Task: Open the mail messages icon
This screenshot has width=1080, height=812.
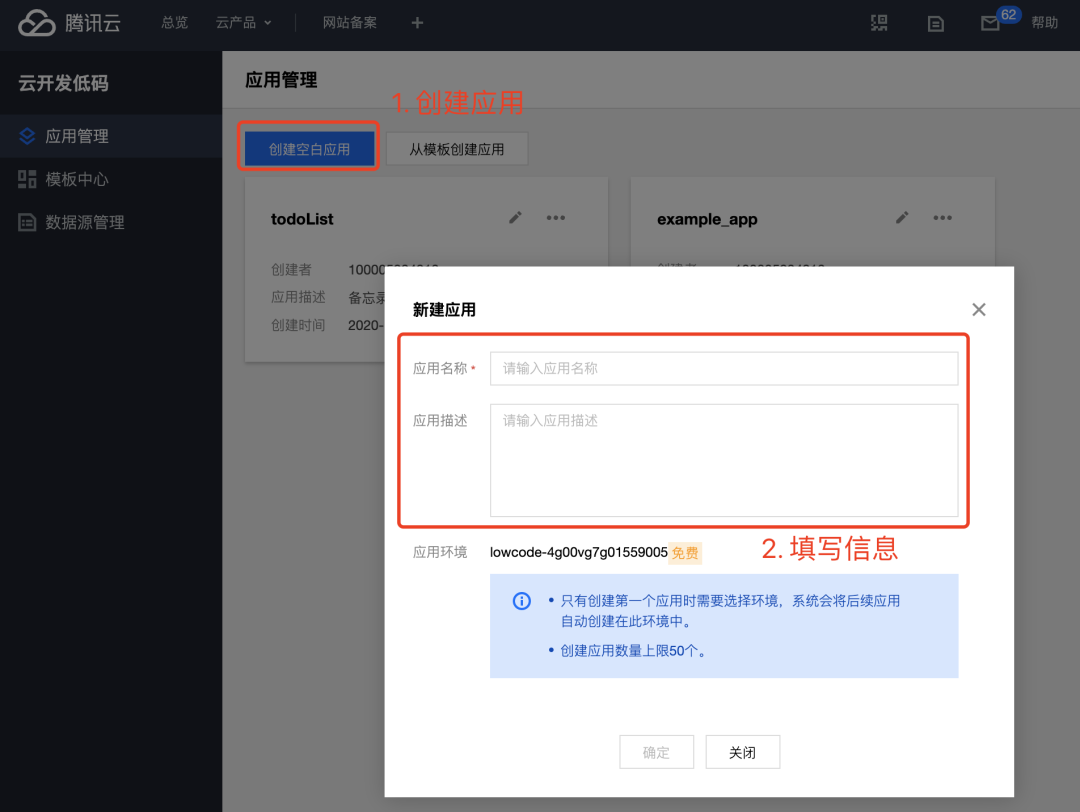Action: click(x=990, y=23)
